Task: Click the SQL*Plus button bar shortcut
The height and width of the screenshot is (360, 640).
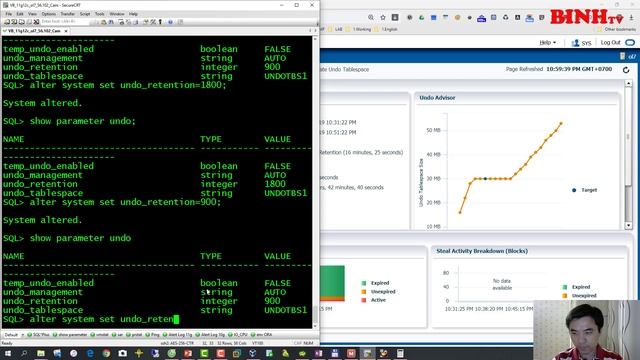Action: [x=38, y=335]
